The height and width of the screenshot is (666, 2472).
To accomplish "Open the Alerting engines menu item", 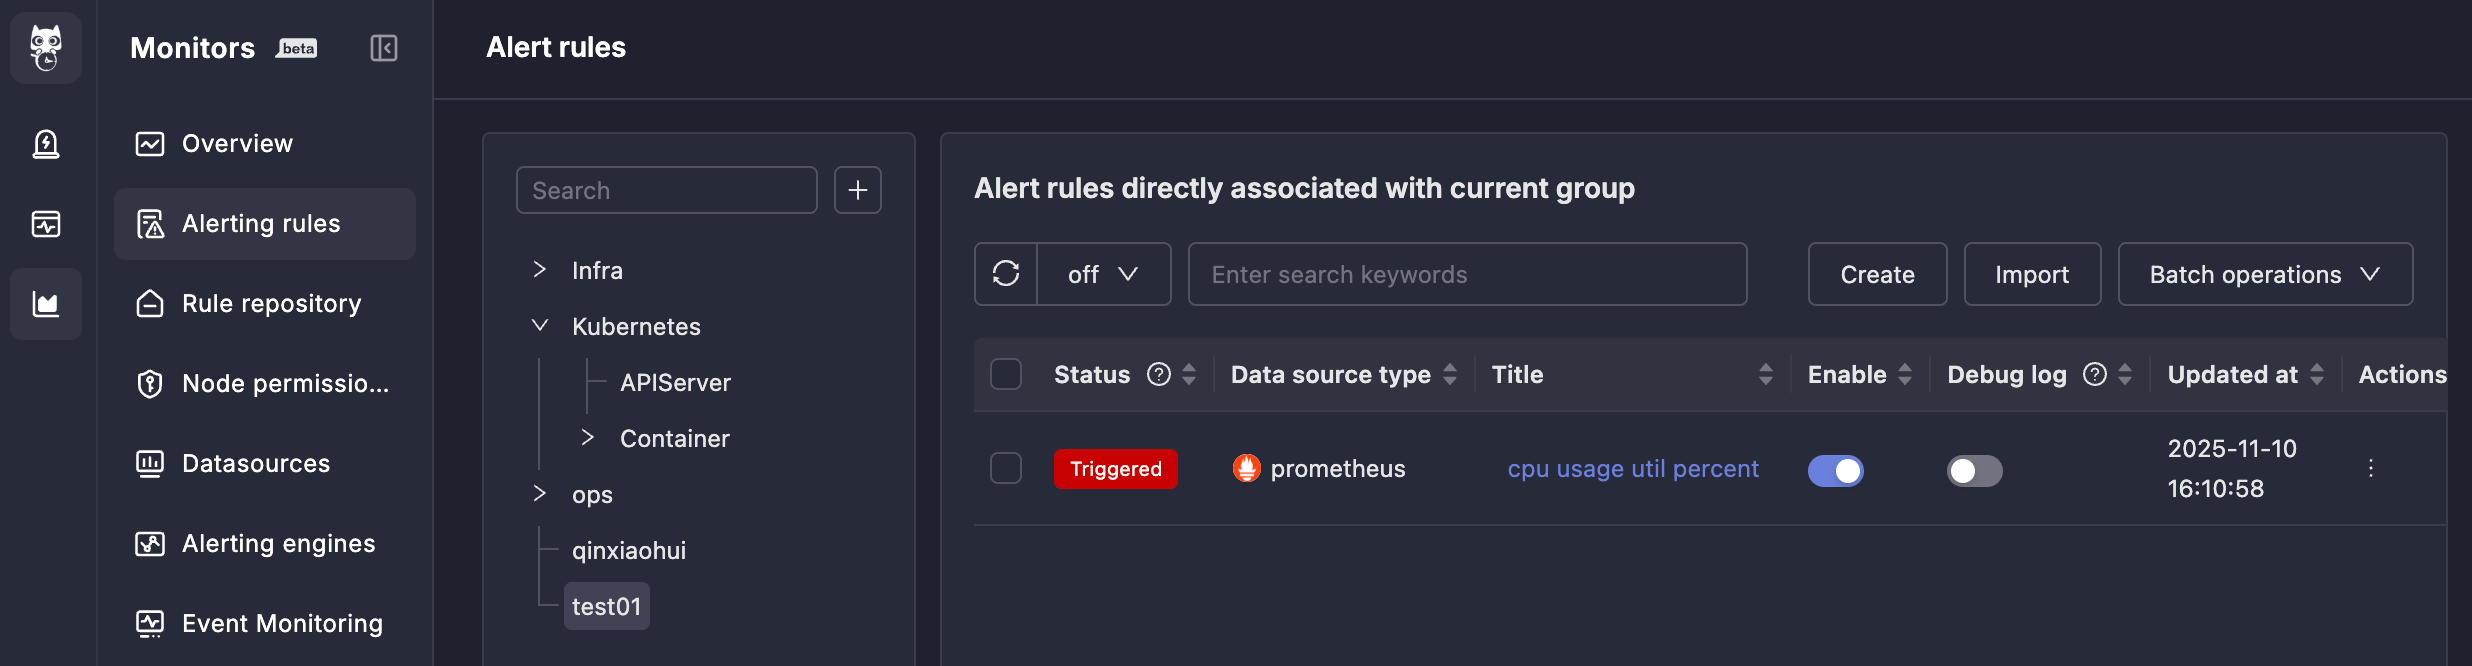I will coord(278,543).
